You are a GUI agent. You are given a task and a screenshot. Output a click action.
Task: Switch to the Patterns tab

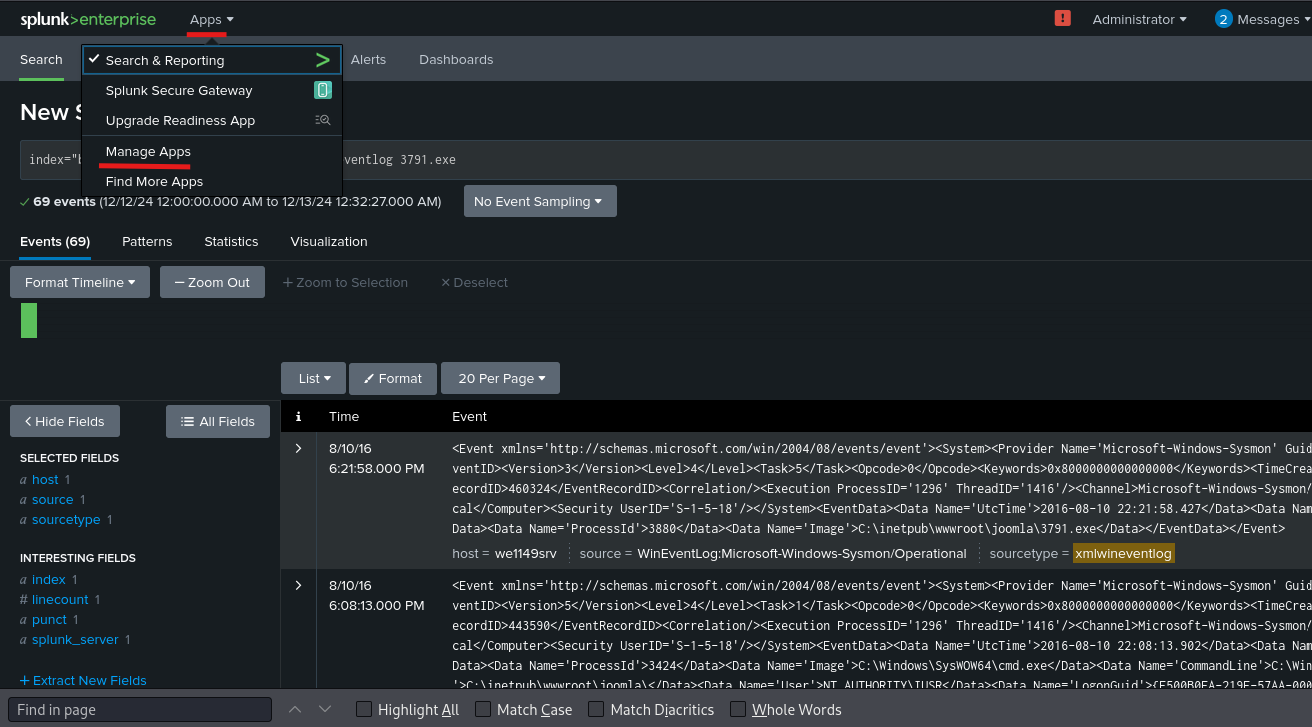click(x=147, y=241)
